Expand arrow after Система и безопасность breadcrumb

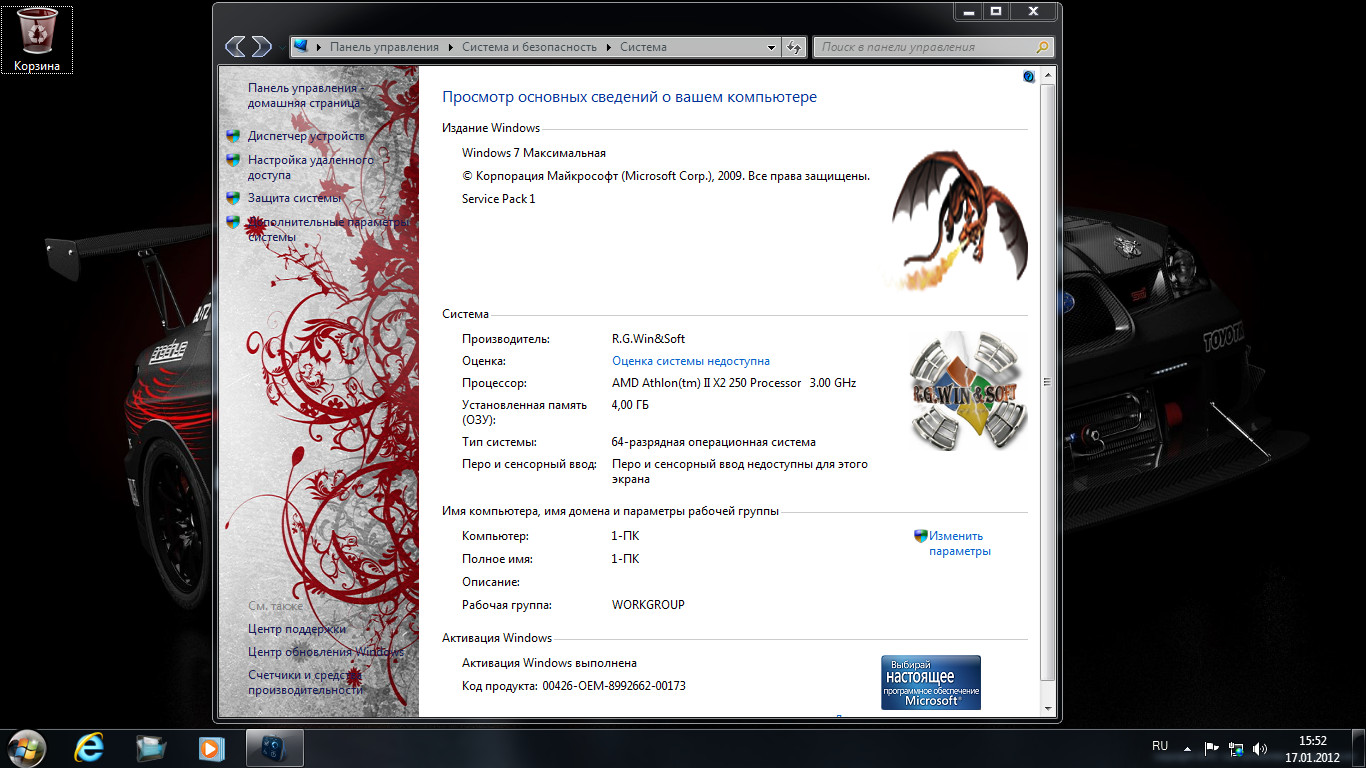click(x=608, y=47)
